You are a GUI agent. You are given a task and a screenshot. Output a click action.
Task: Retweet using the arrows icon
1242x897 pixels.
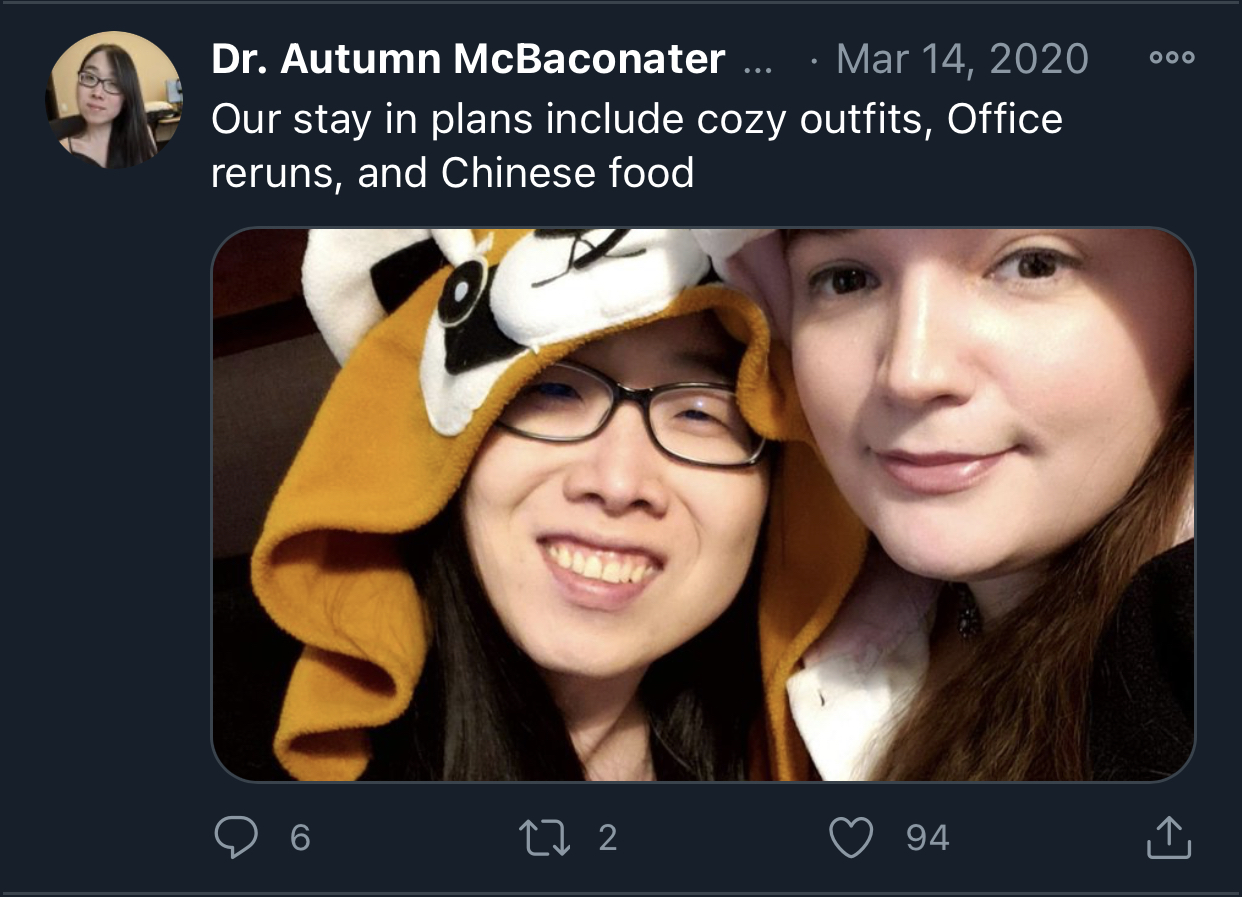(547, 837)
